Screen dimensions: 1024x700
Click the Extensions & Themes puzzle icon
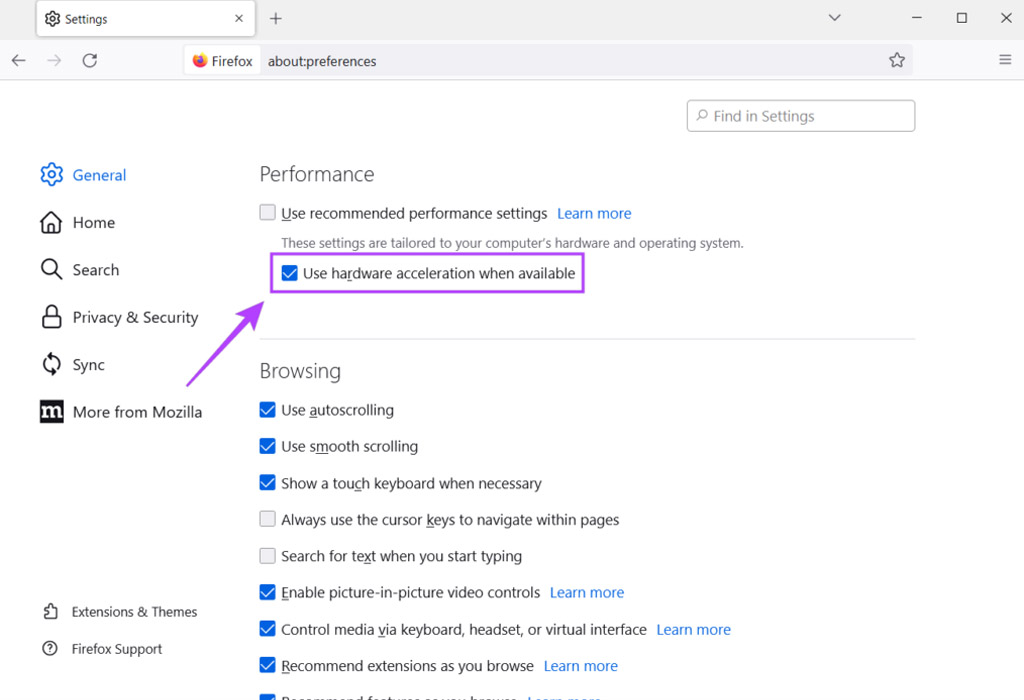point(50,611)
